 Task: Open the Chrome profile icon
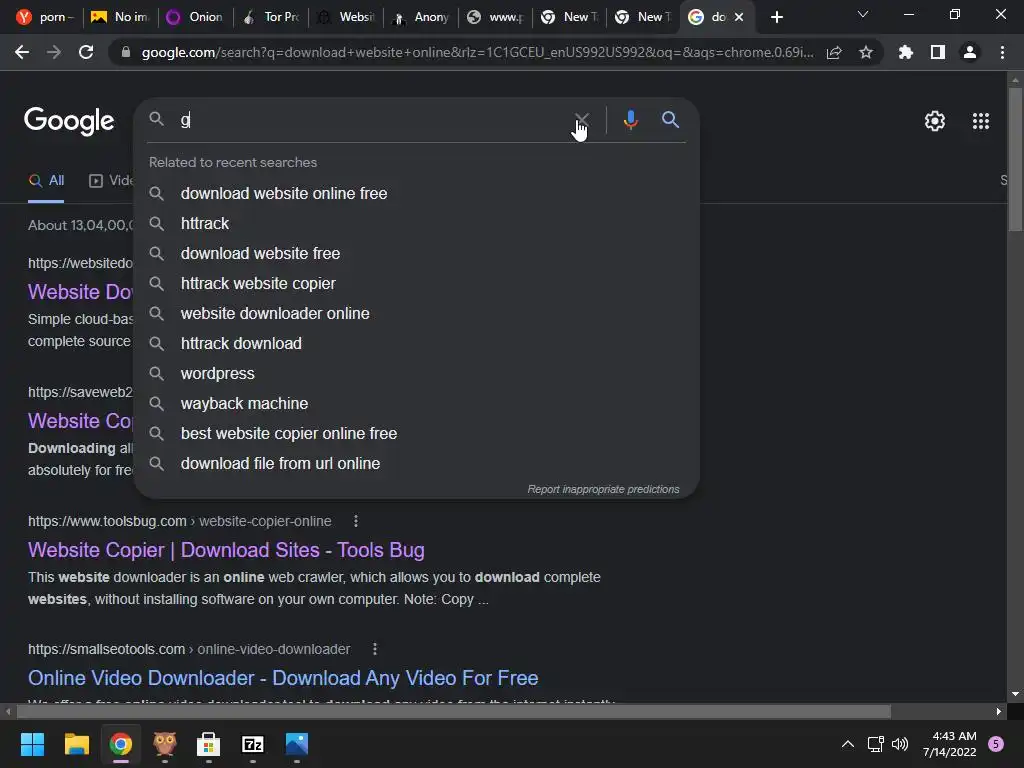pyautogui.click(x=970, y=52)
